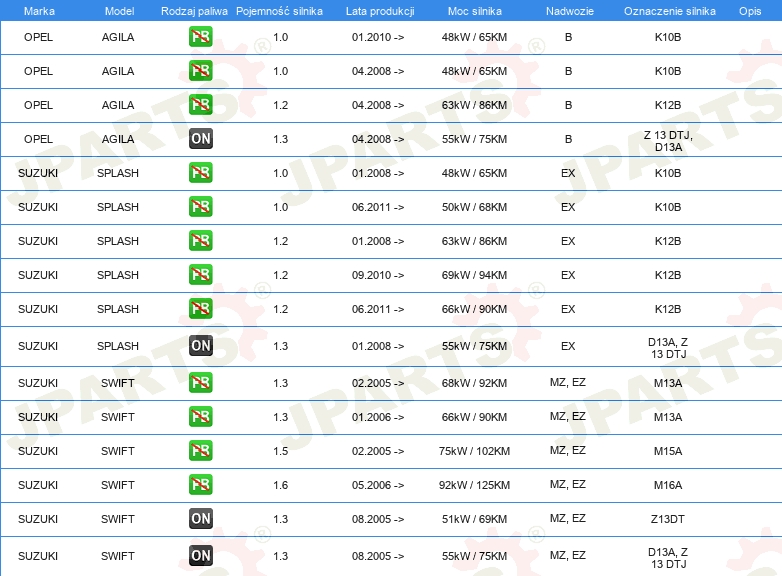This screenshot has height=576, width=782.
Task: Click the 51kW / 69KM power cell
Action: coord(474,519)
